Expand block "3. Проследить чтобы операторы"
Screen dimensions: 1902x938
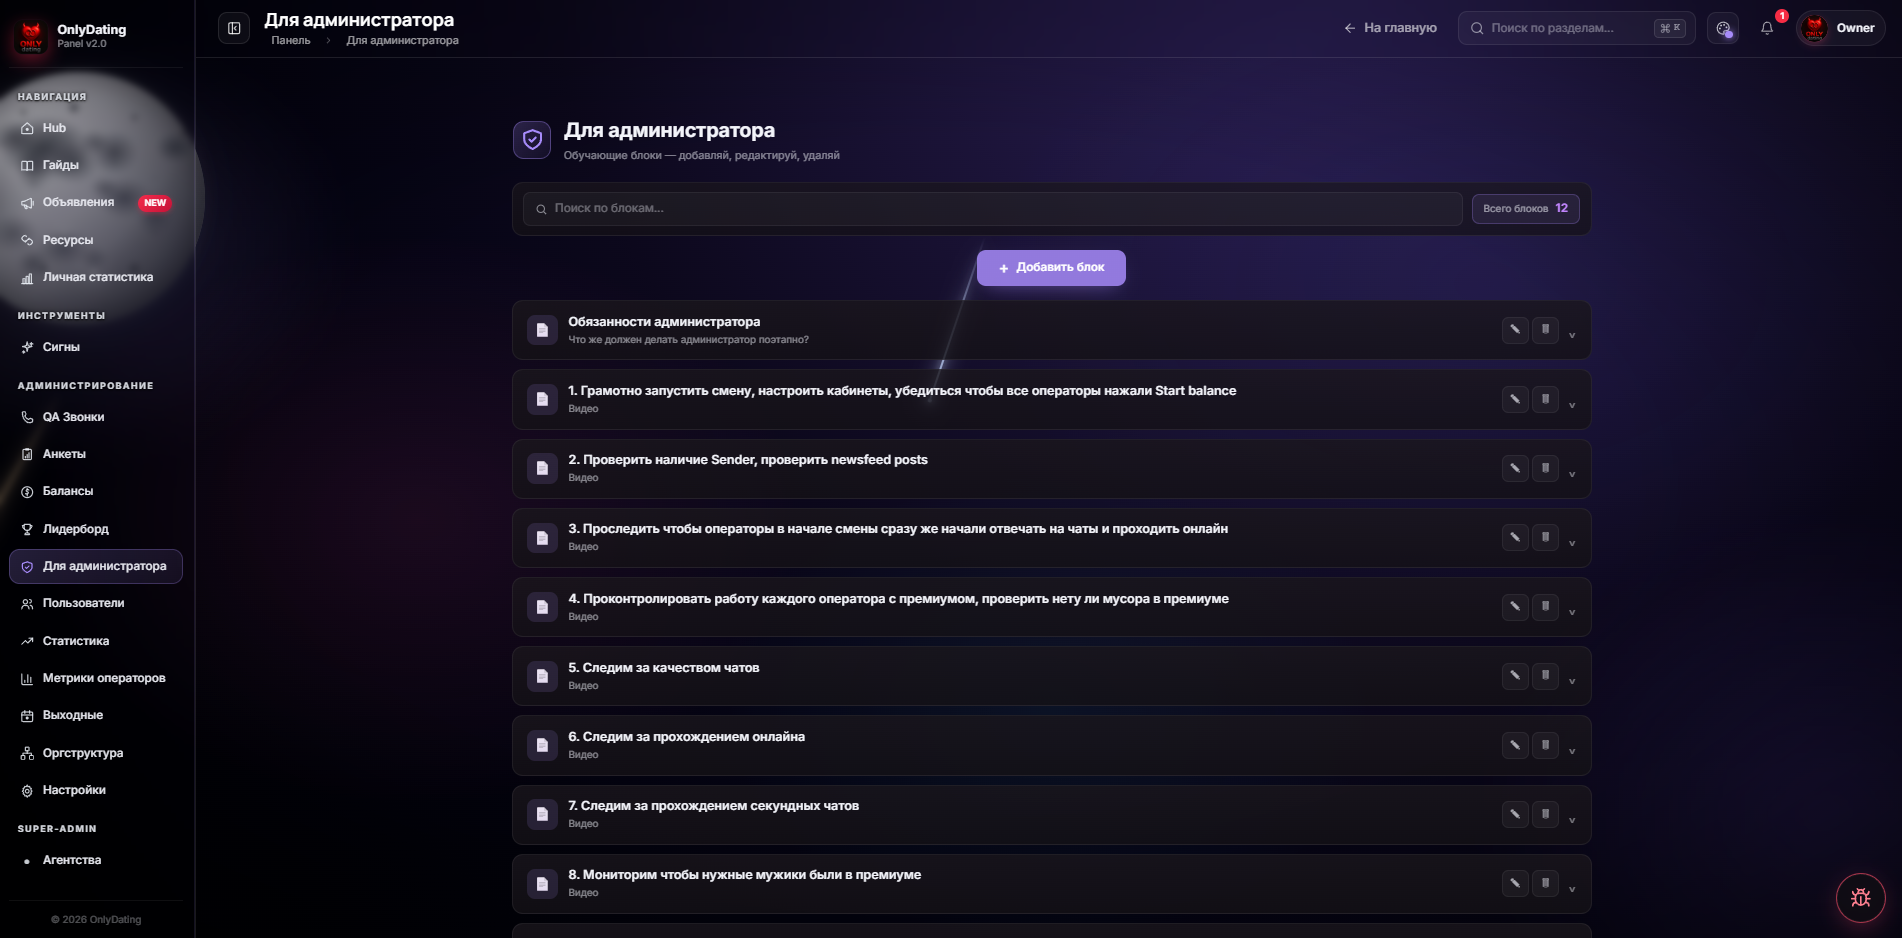[1572, 543]
